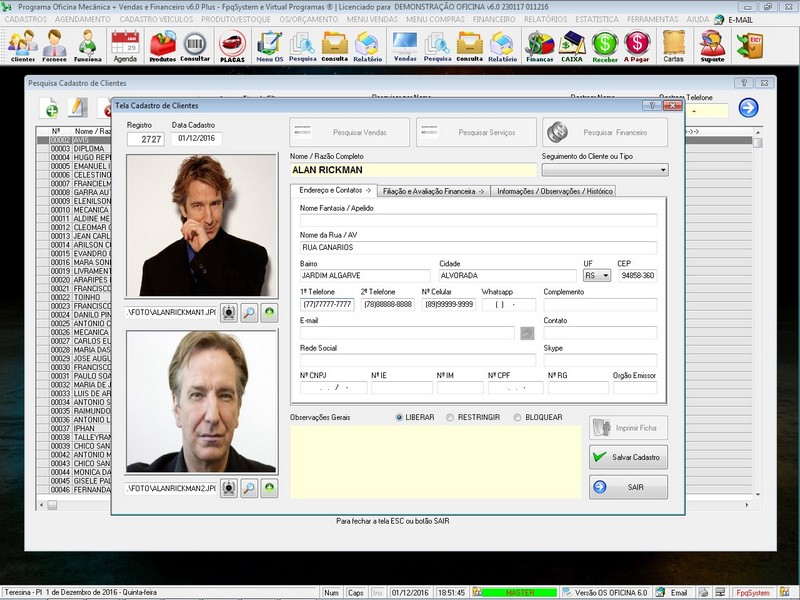Open the Produtos toolbox icon
This screenshot has height=600, width=800.
tap(163, 46)
